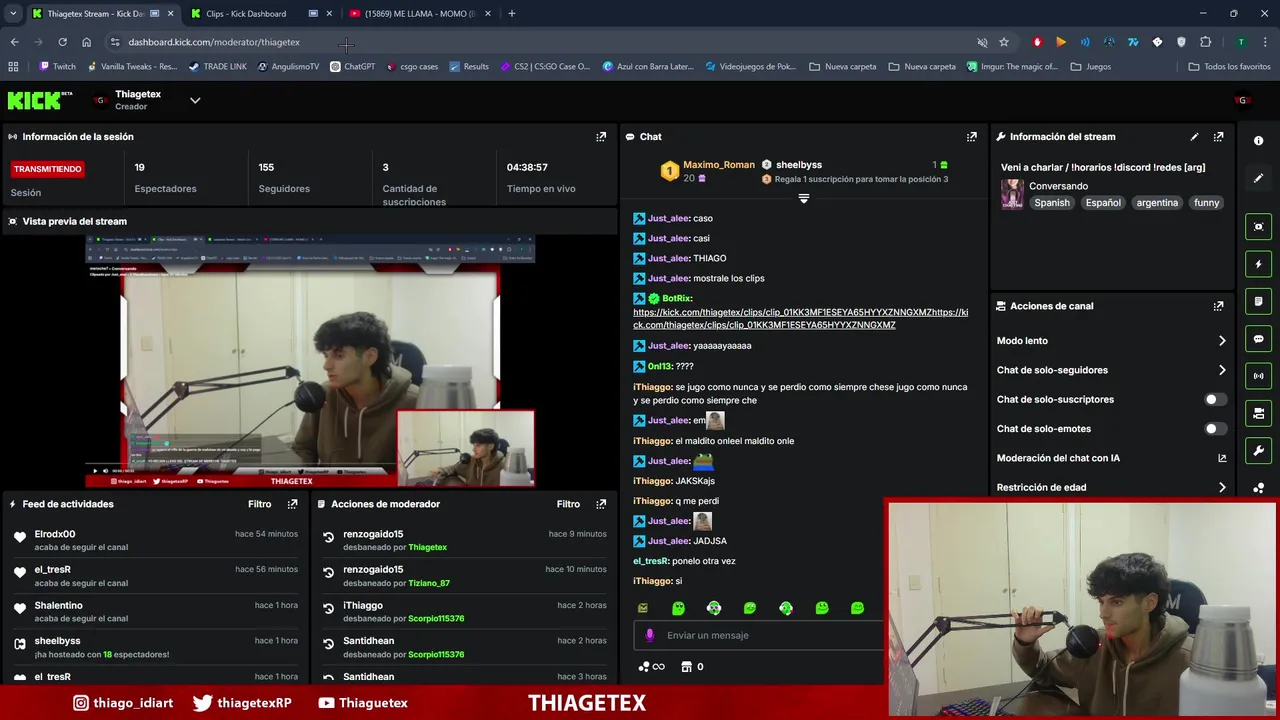Image resolution: width=1280 pixels, height=720 pixels.
Task: Toggle Chat de solo-emotes switch
Action: [1215, 429]
